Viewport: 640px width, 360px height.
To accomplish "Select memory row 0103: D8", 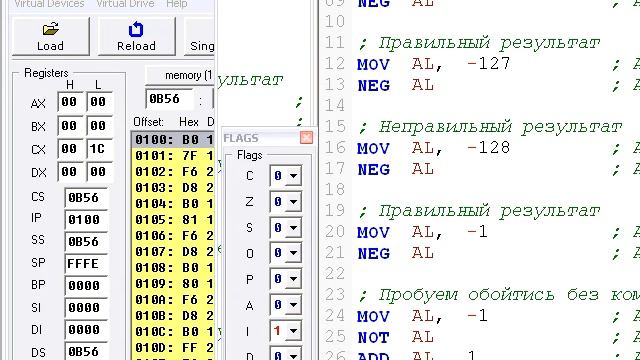I will point(173,188).
